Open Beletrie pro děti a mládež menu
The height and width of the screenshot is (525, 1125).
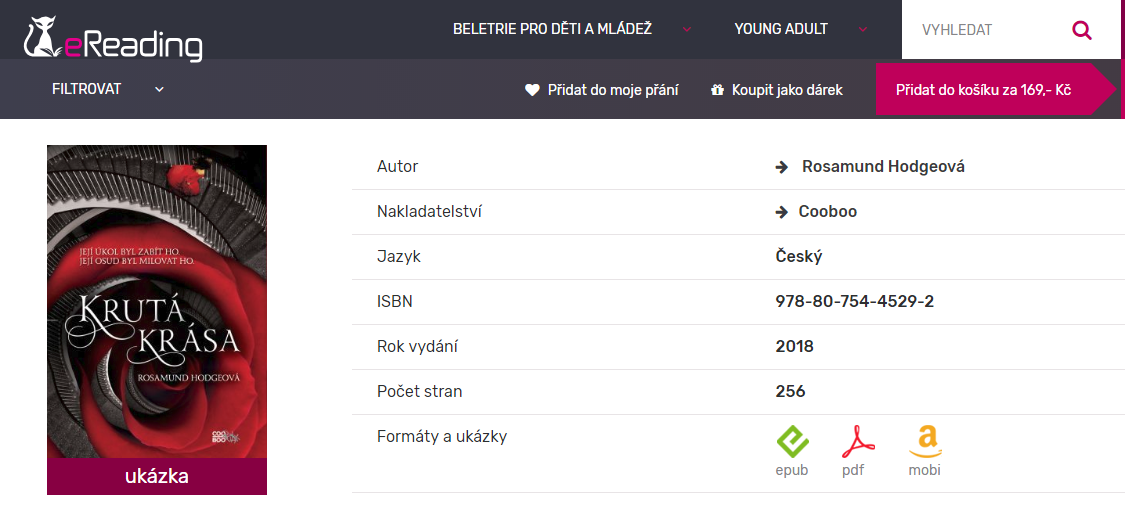tap(552, 29)
